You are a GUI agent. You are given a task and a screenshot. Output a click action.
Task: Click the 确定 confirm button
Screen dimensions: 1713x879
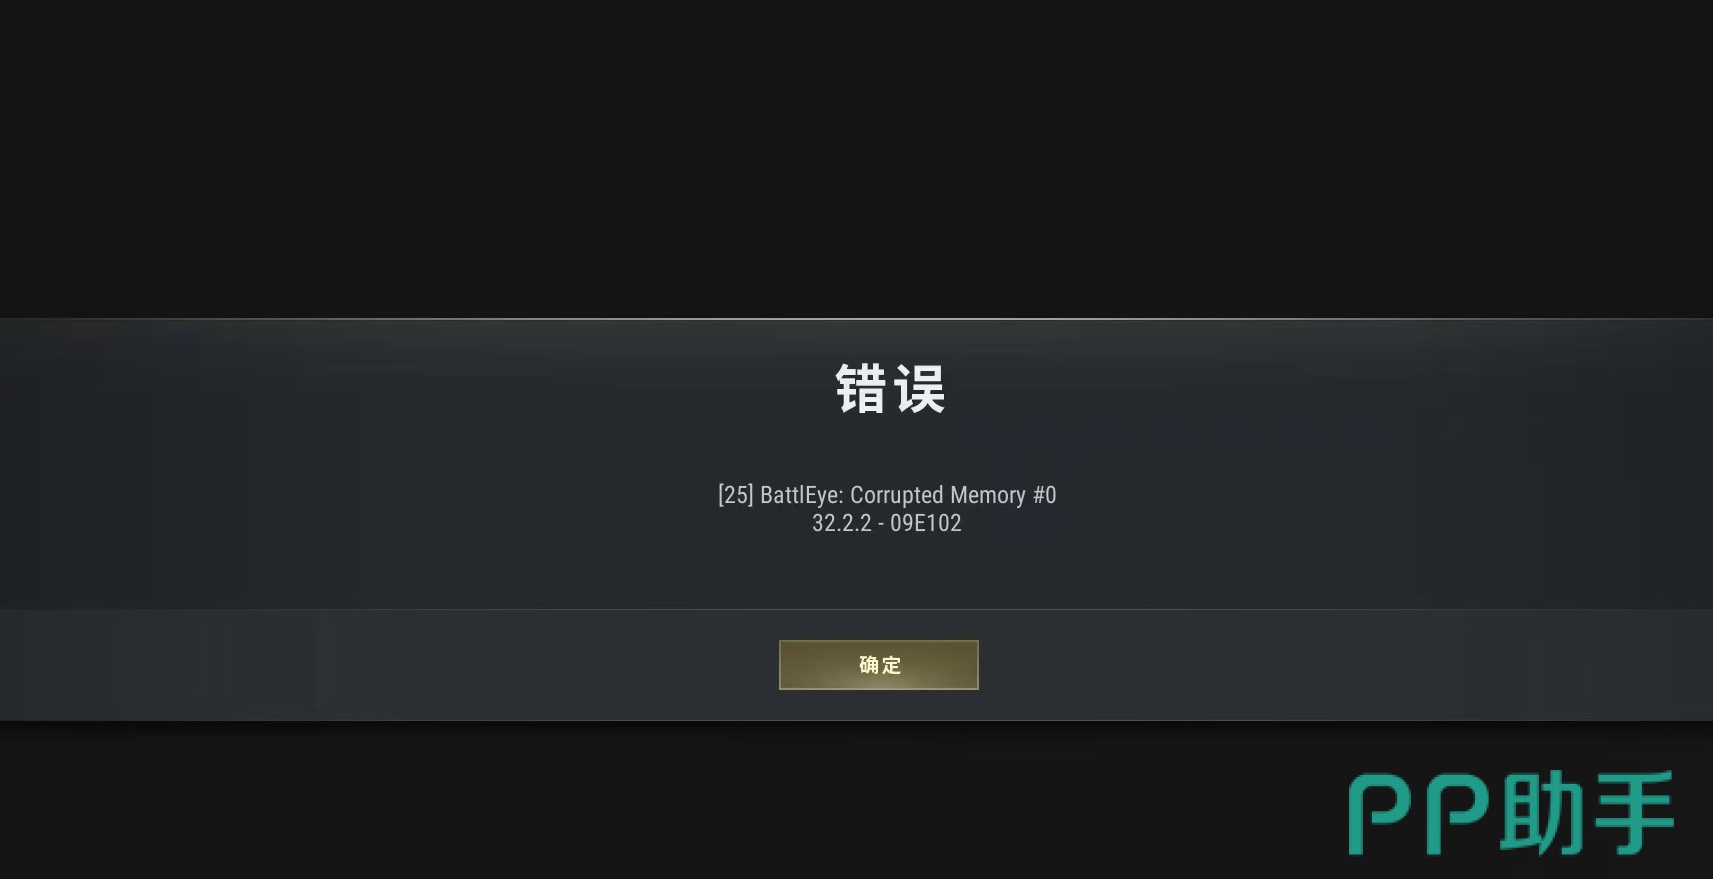[x=878, y=665]
